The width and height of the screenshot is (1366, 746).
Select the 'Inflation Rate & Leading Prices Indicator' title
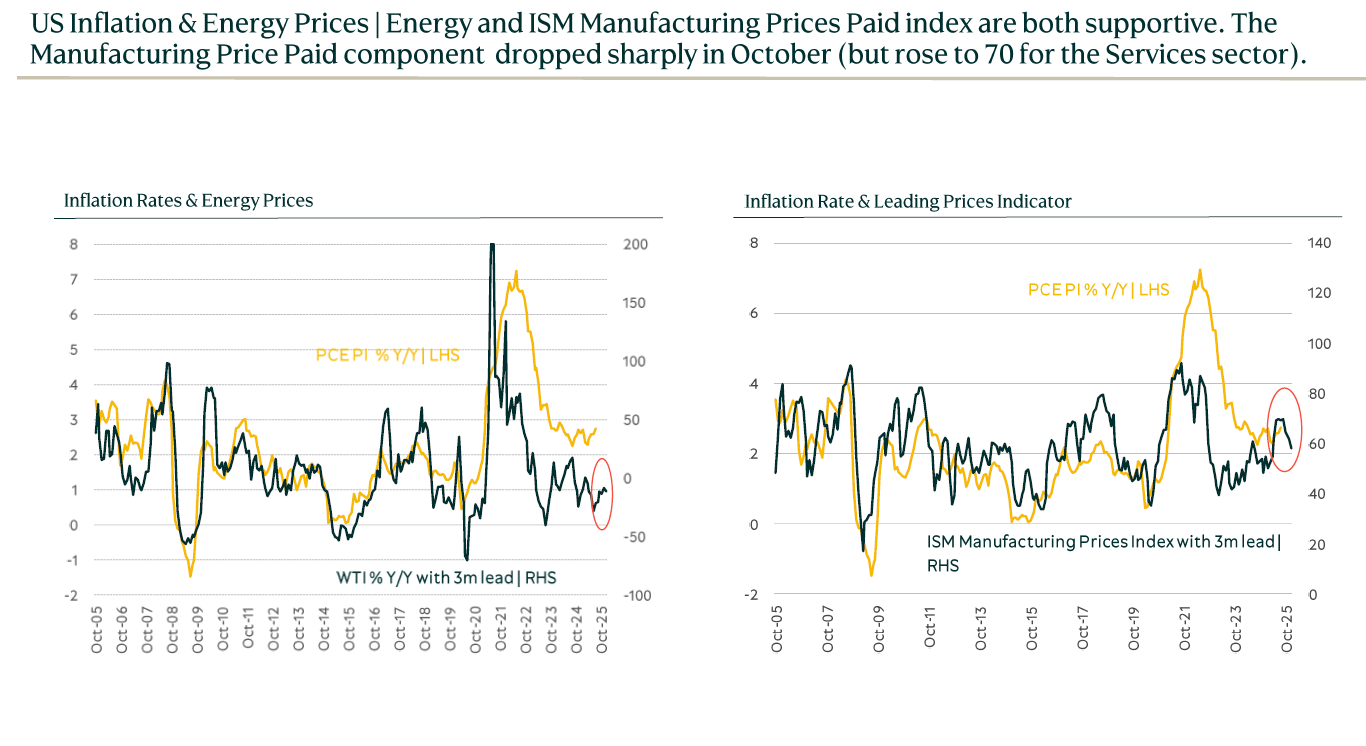tap(907, 202)
